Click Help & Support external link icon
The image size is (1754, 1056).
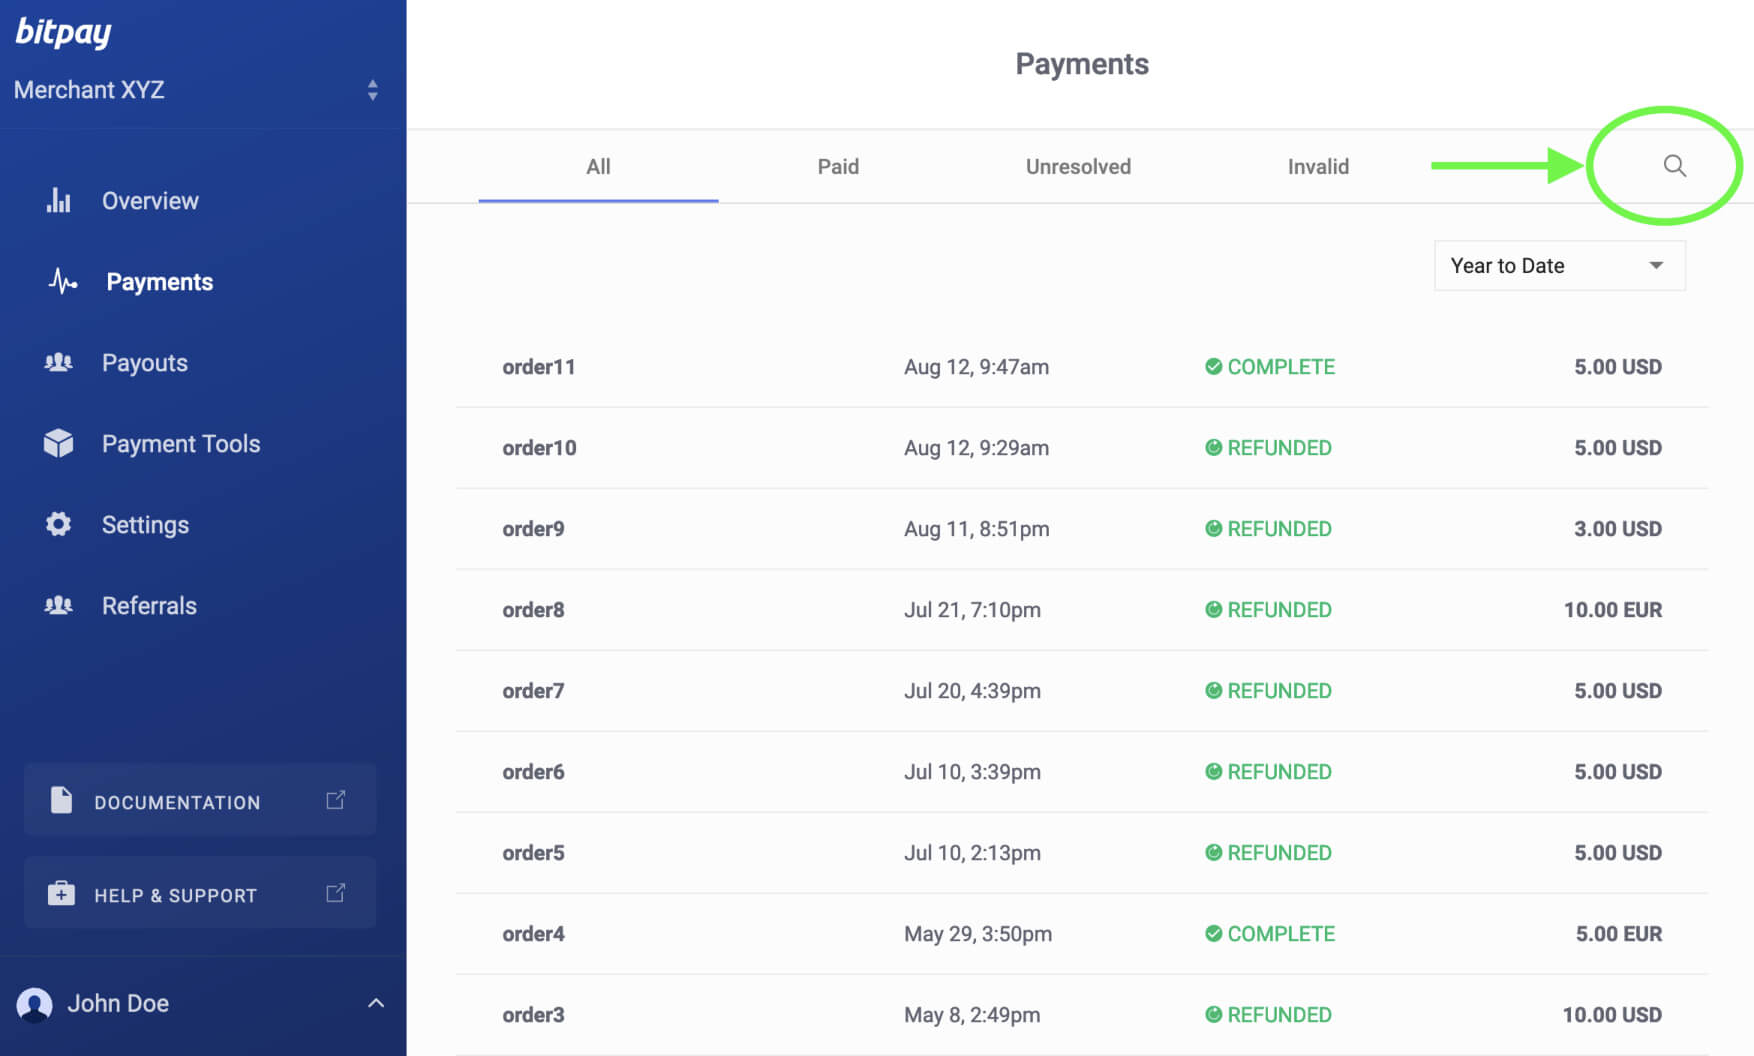click(336, 893)
